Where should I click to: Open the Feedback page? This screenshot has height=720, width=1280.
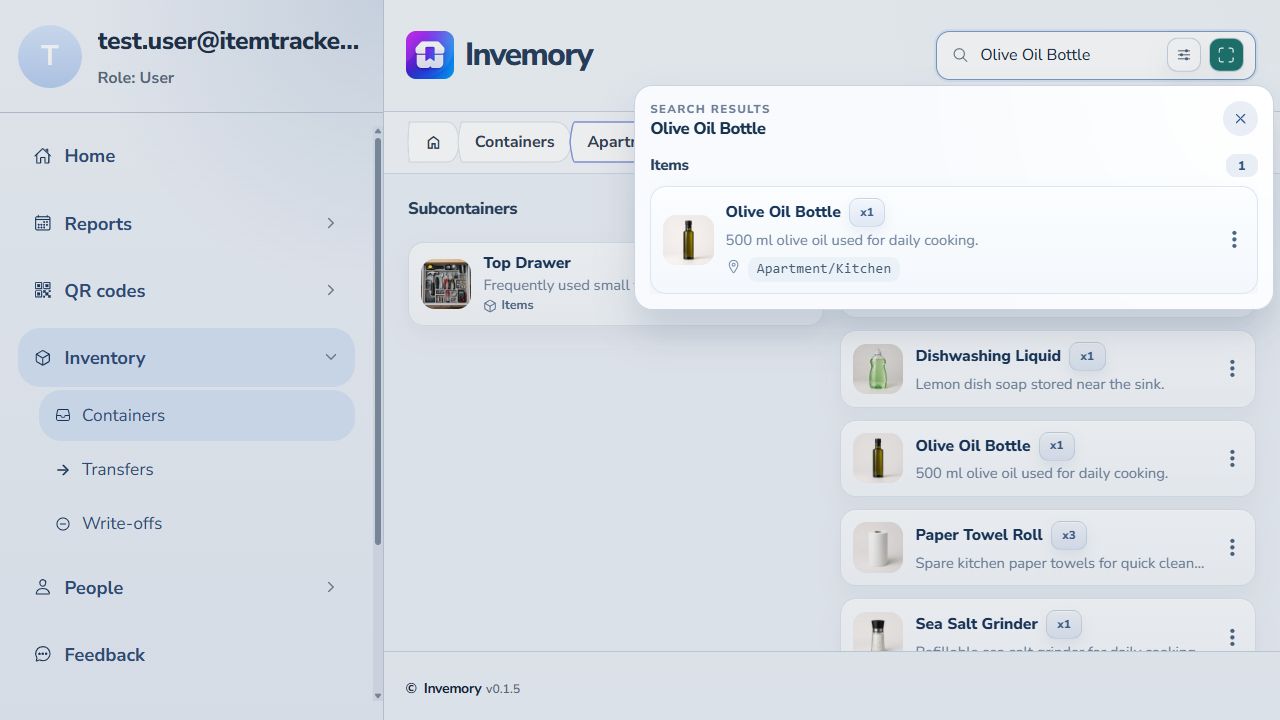186,654
